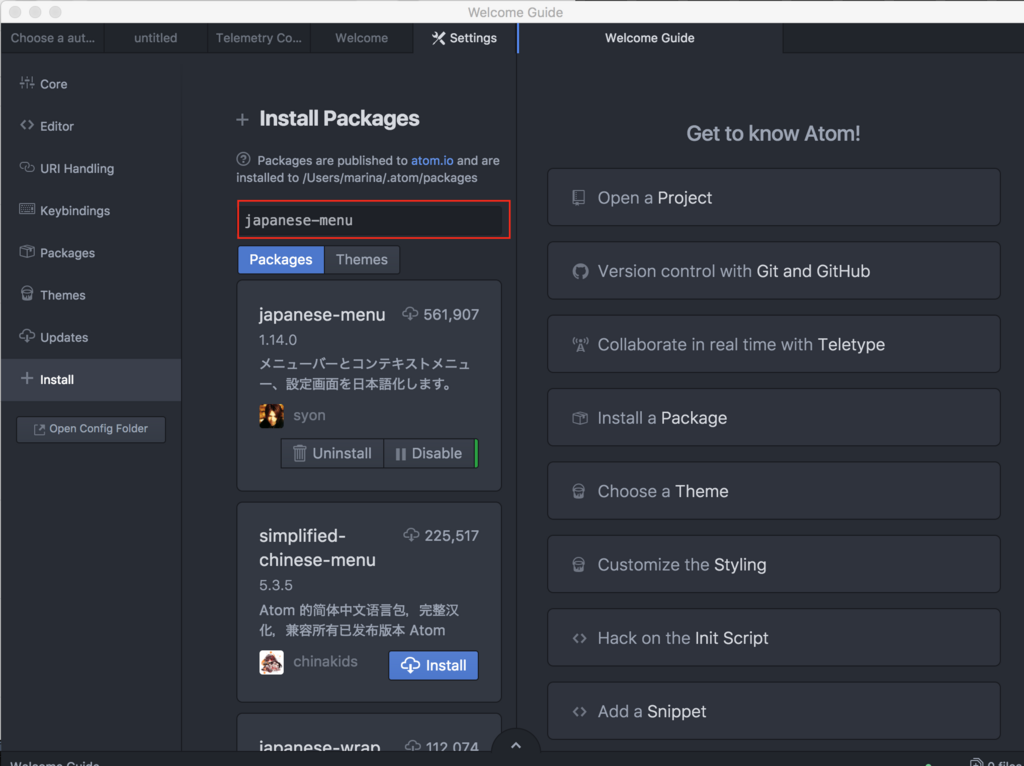1024x766 pixels.
Task: Click Open Config Folder button
Action: click(91, 429)
